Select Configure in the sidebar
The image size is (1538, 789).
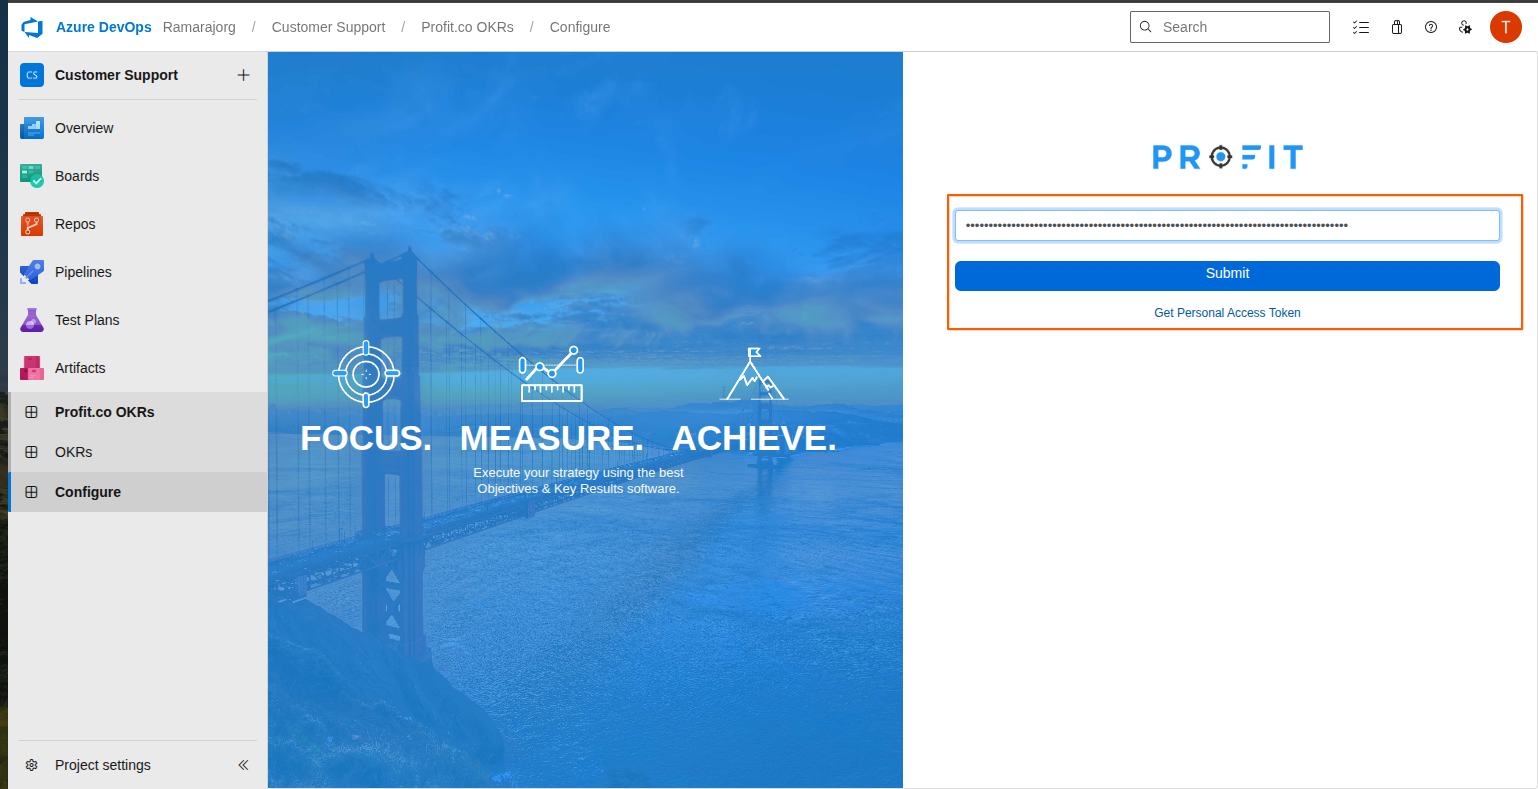(138, 492)
